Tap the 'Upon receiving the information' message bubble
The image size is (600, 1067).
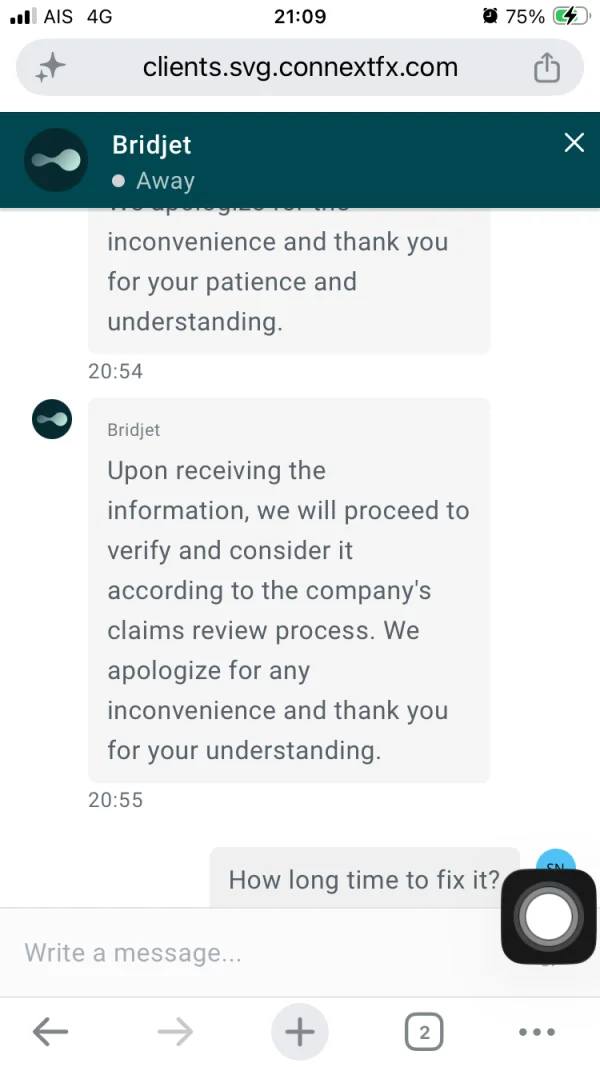point(289,590)
